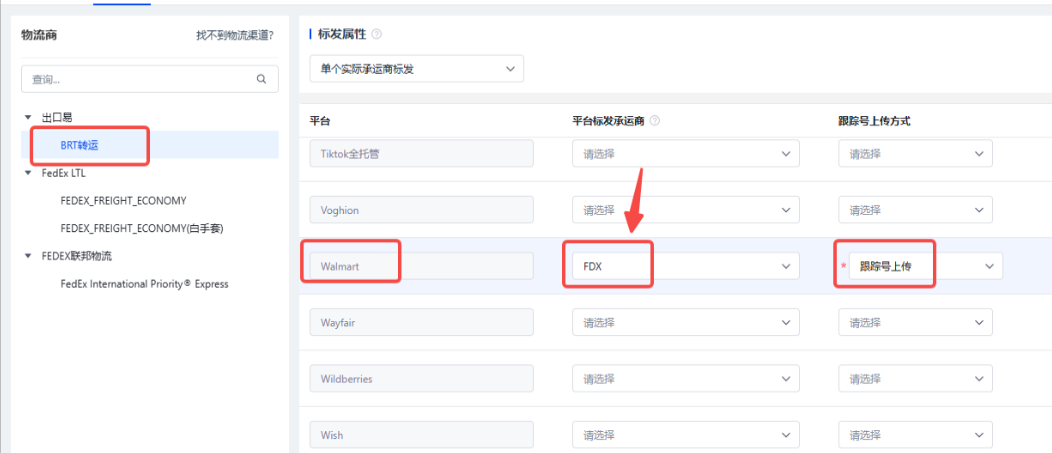1052x453 pixels.
Task: Click the Wish platform field
Action: [x=421, y=435]
